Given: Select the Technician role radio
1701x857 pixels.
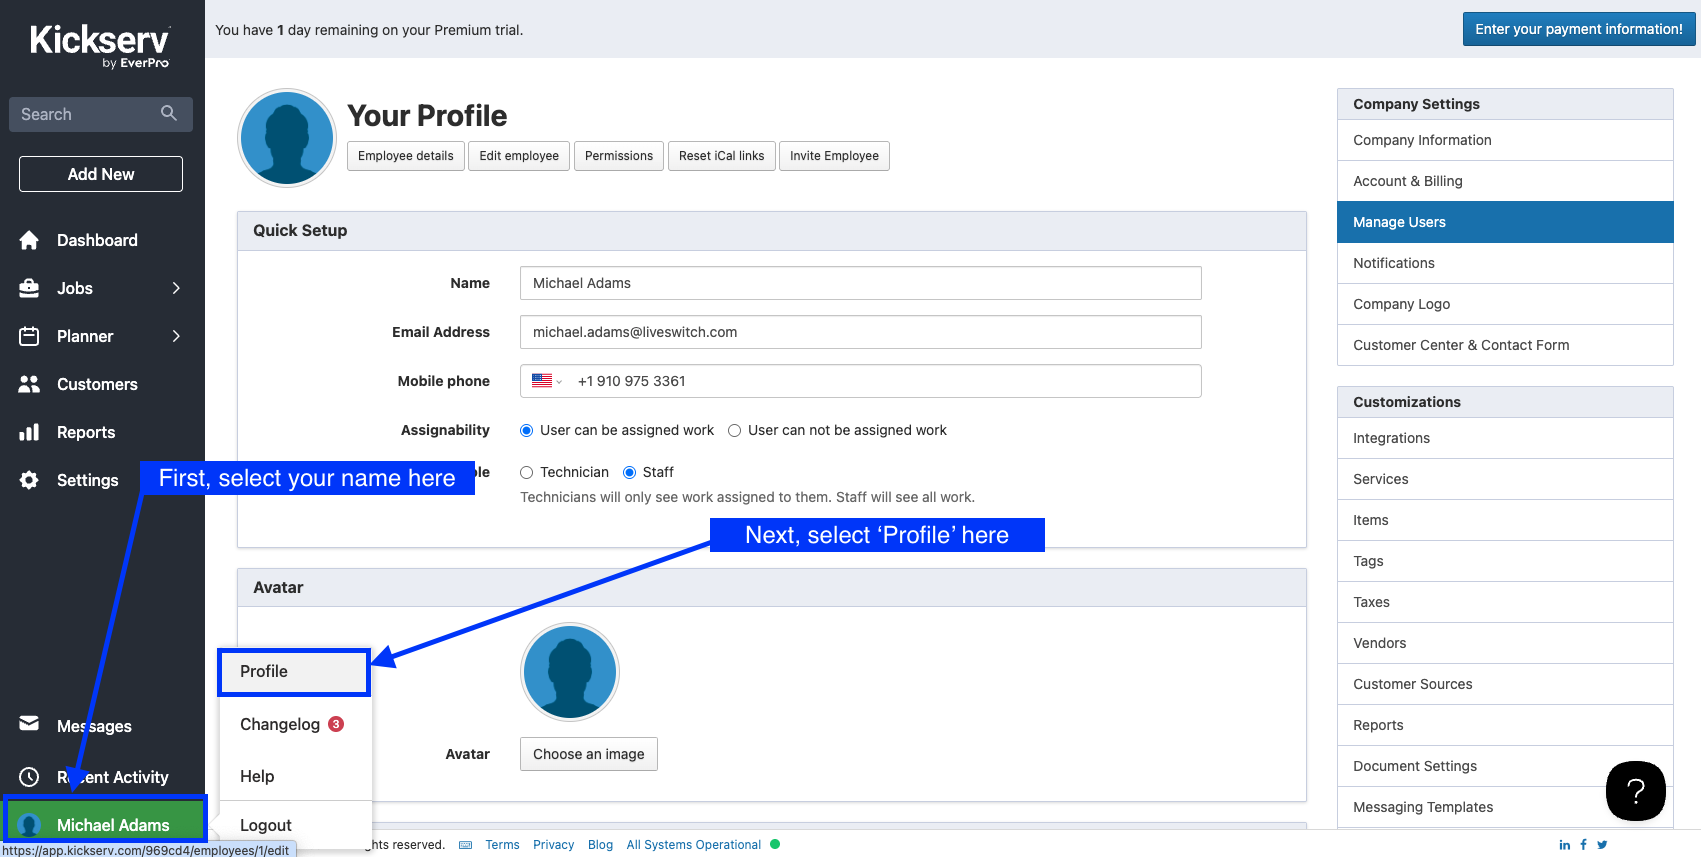Looking at the screenshot, I should coord(526,473).
